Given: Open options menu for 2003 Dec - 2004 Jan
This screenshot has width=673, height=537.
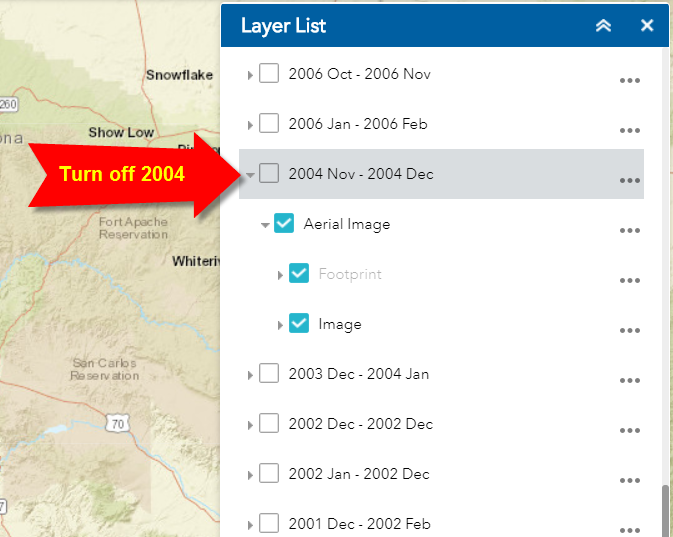Looking at the screenshot, I should click(x=629, y=380).
